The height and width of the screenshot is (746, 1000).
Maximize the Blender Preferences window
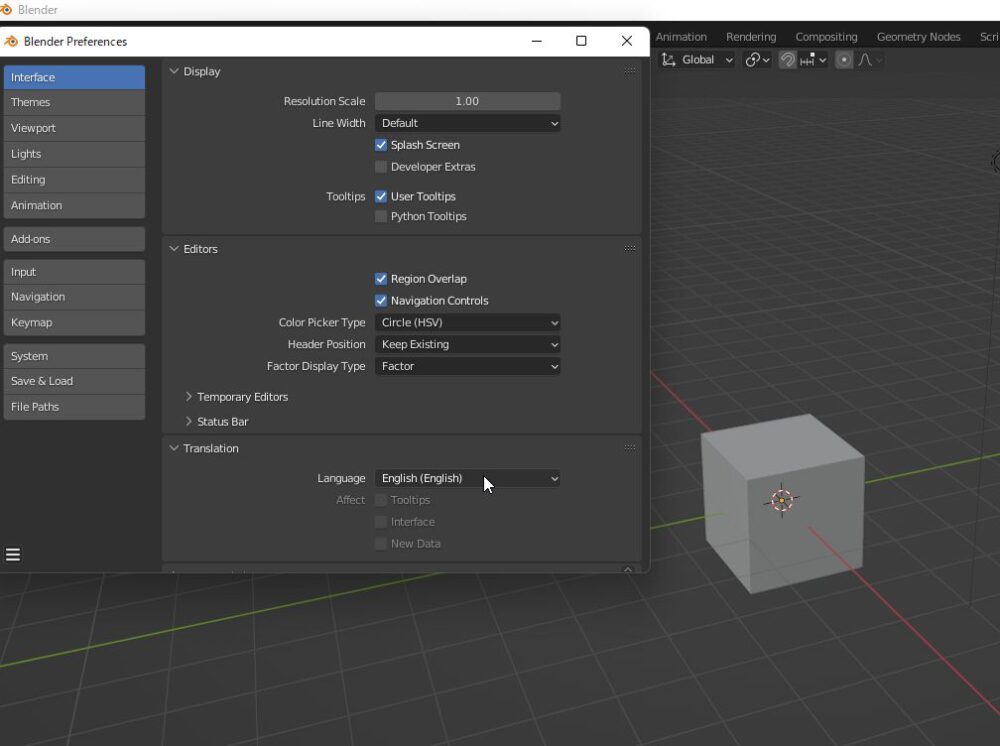point(581,41)
